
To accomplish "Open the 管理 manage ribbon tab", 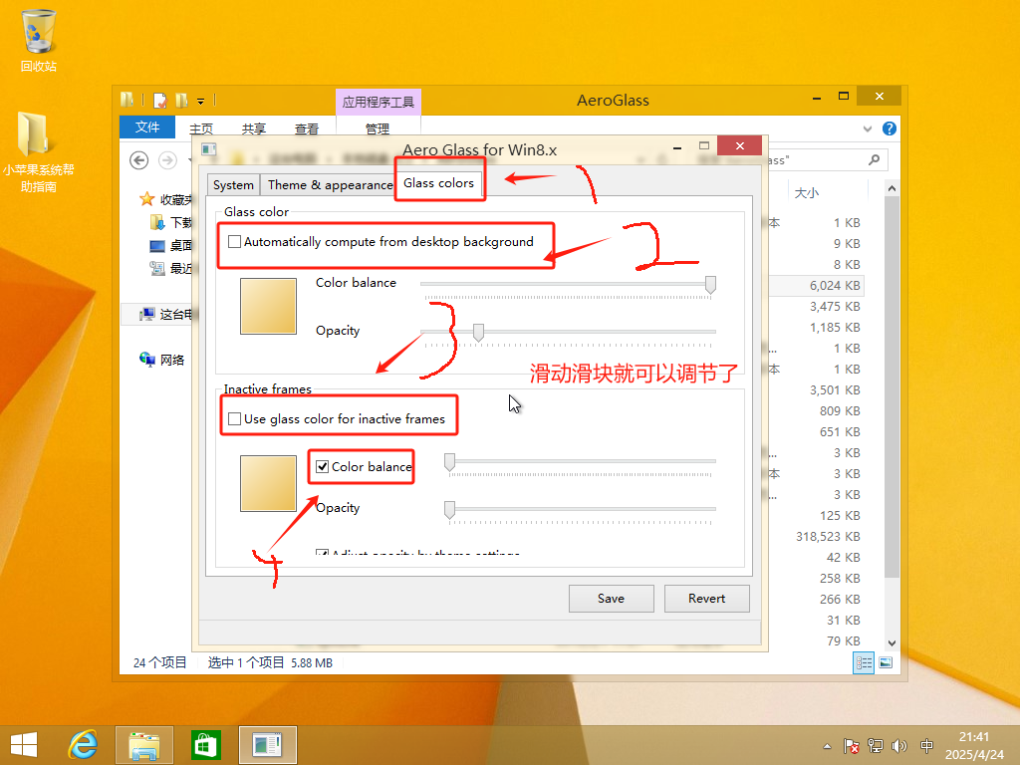I will coord(377,129).
